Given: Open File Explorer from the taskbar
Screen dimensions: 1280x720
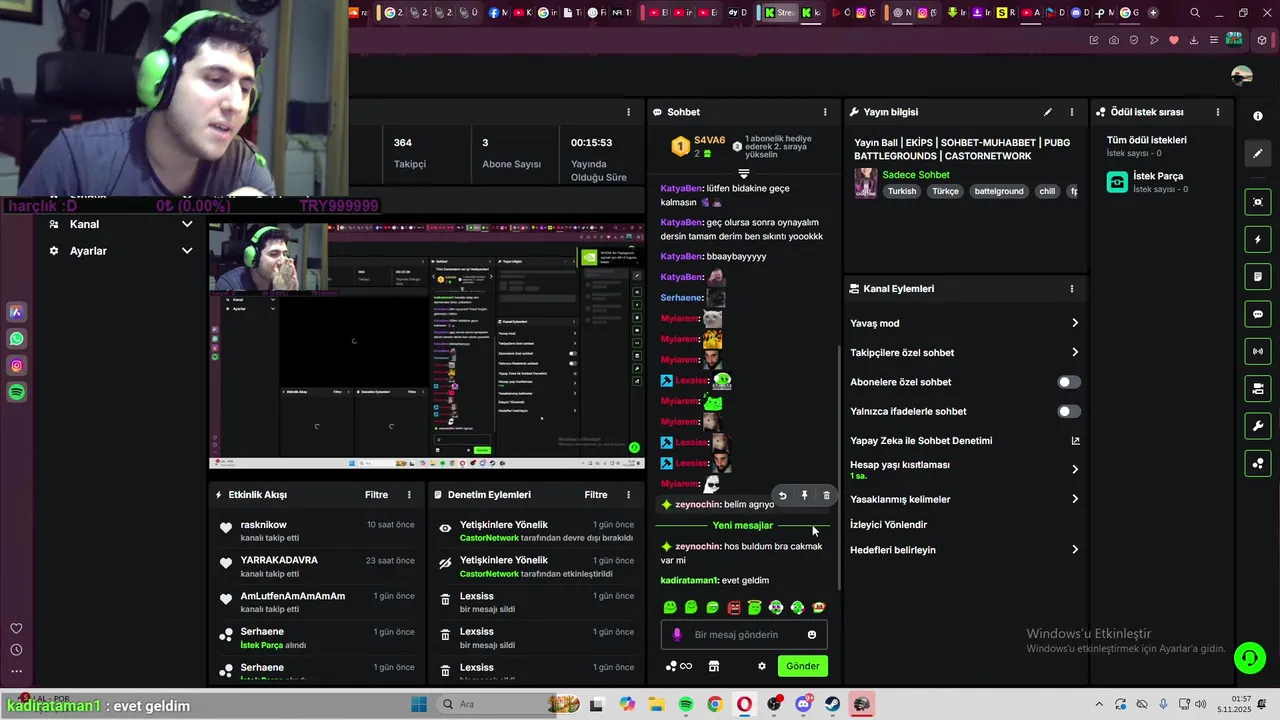Looking at the screenshot, I should 656,704.
